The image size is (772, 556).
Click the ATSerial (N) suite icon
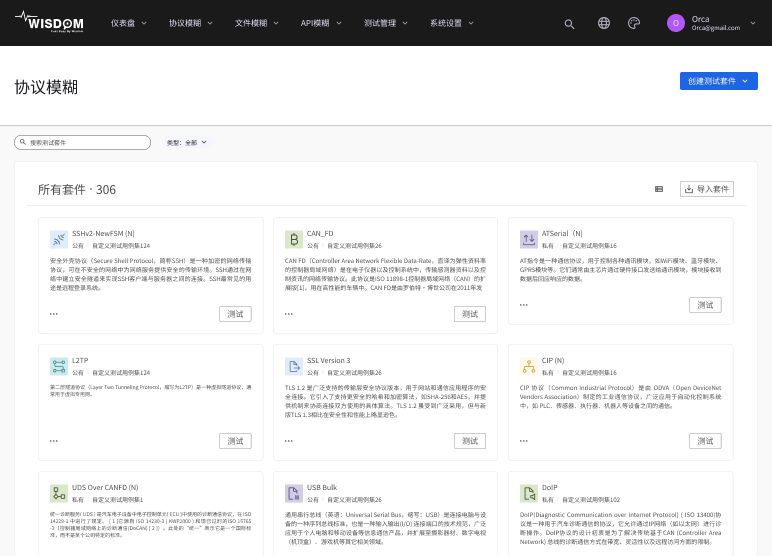(529, 239)
